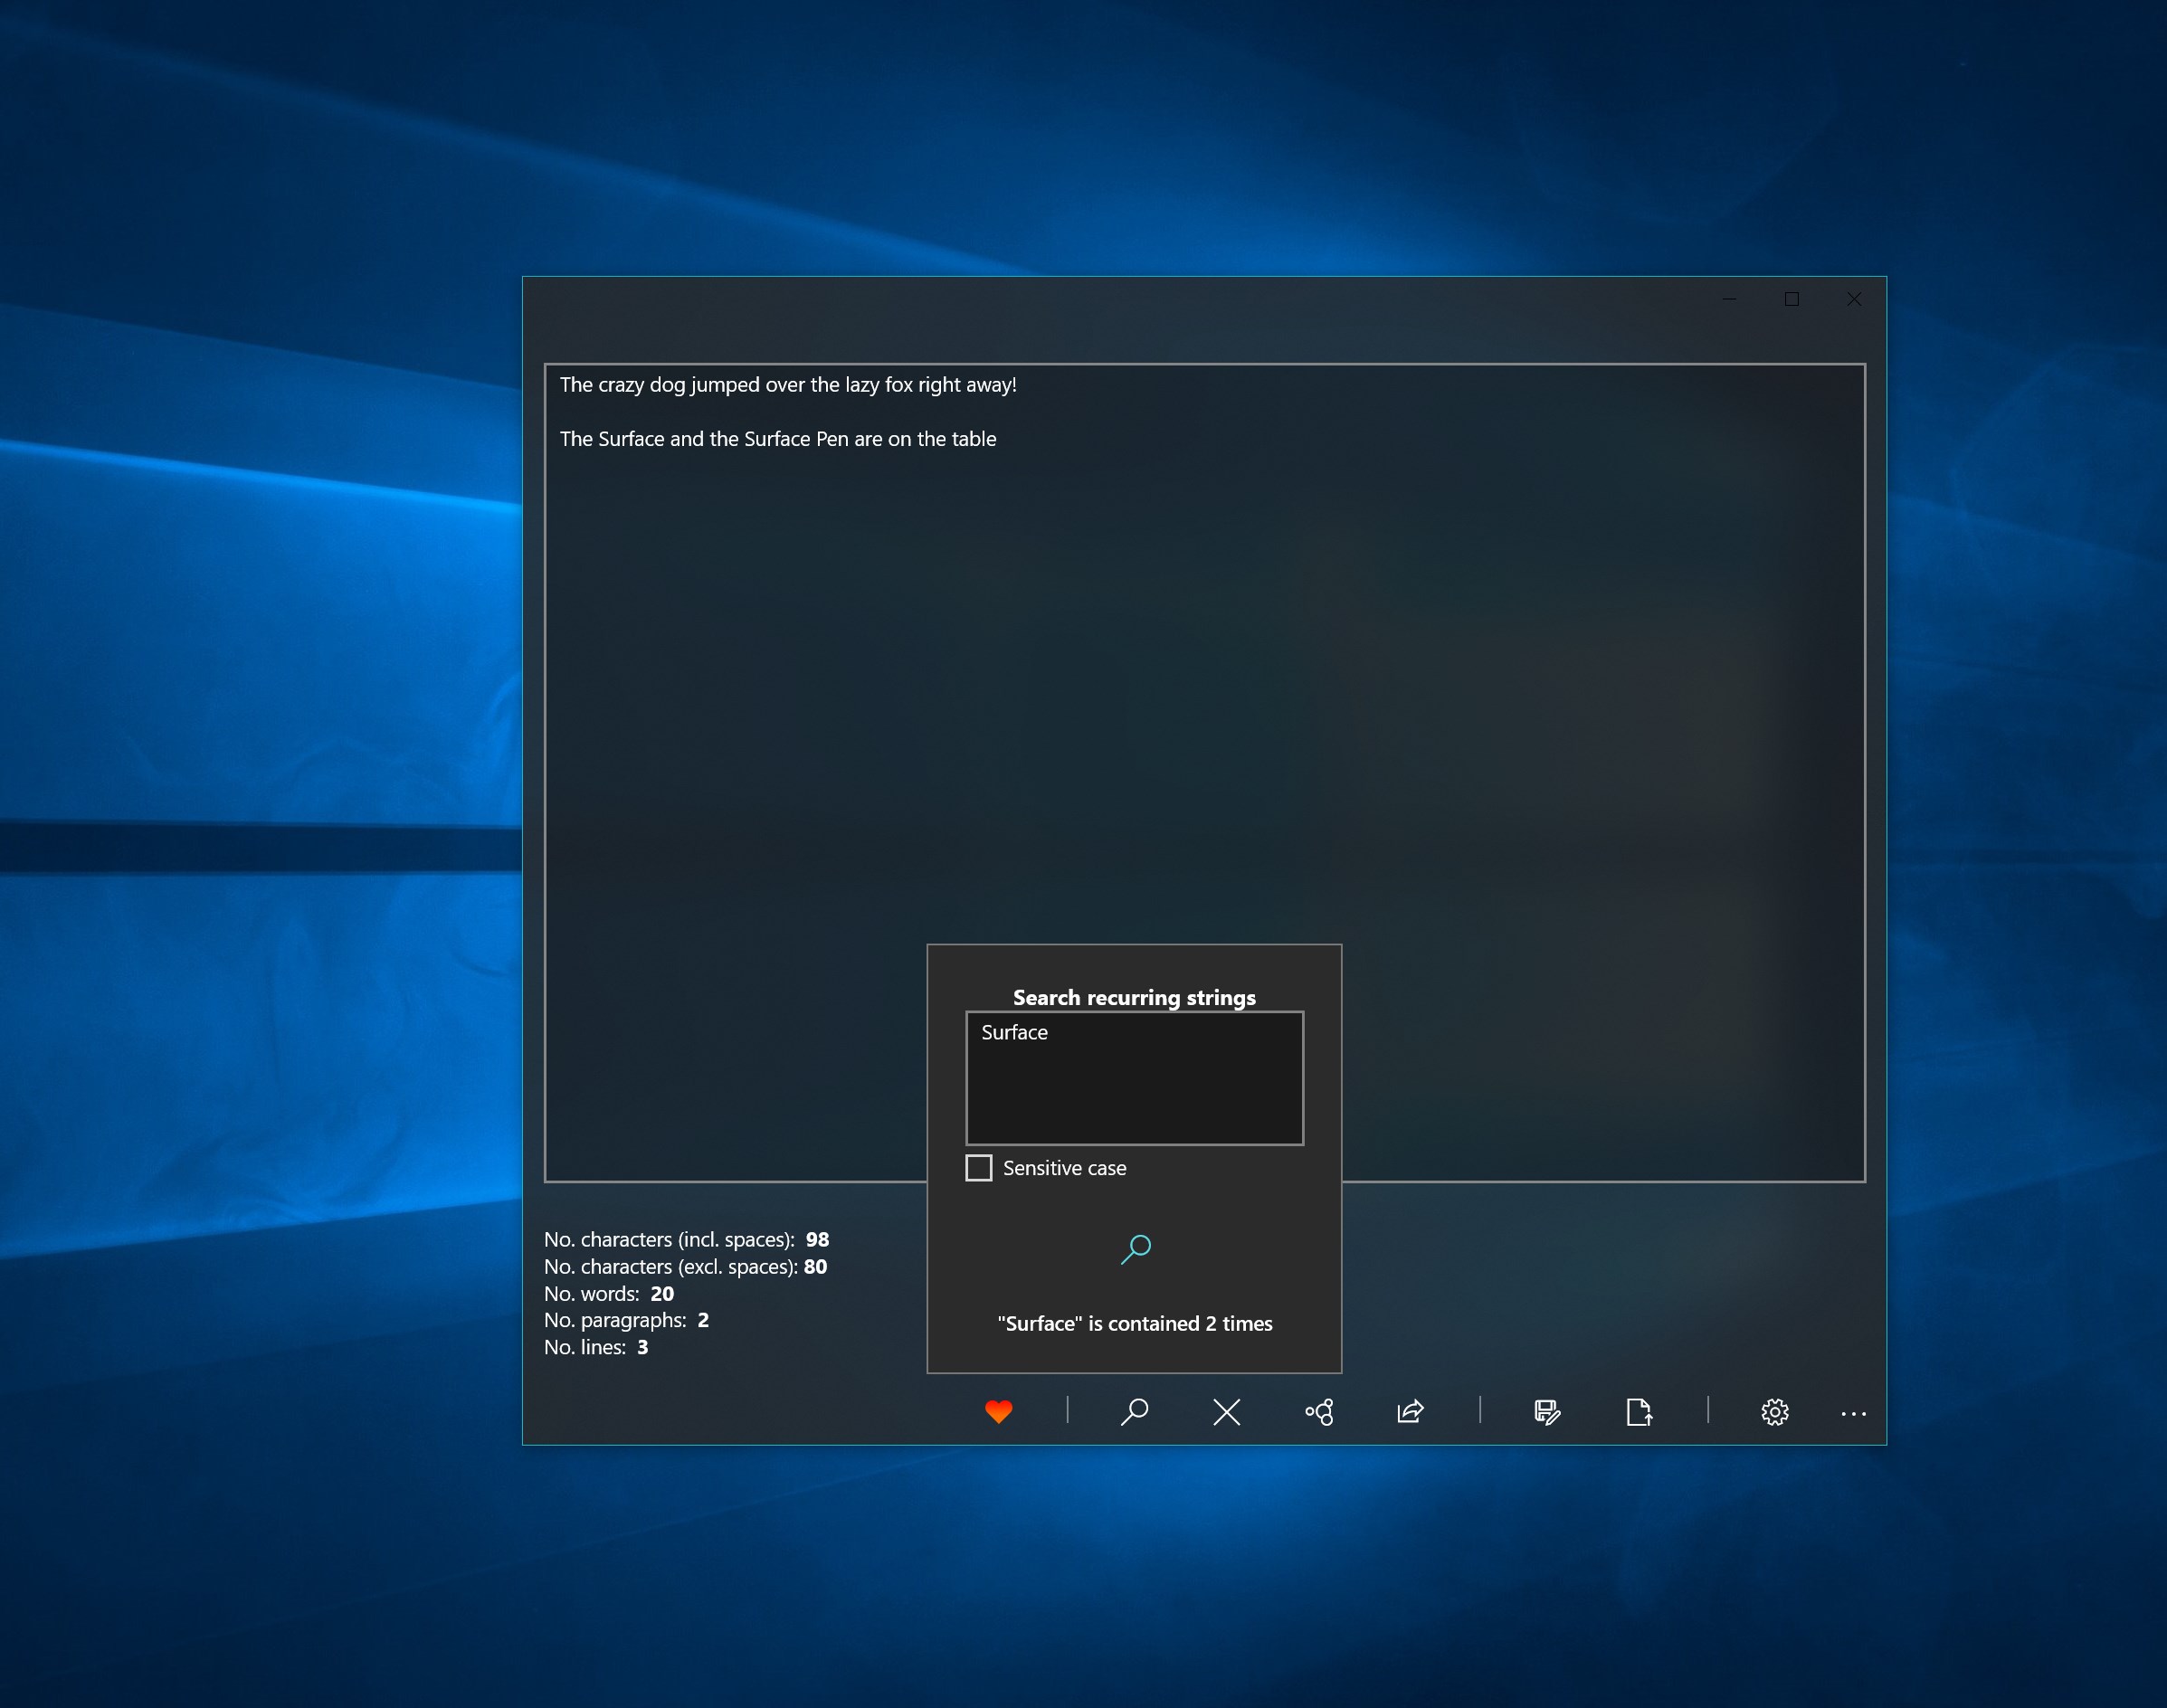Enable the Sensitive case checkbox
2167x1708 pixels.
[x=978, y=1168]
